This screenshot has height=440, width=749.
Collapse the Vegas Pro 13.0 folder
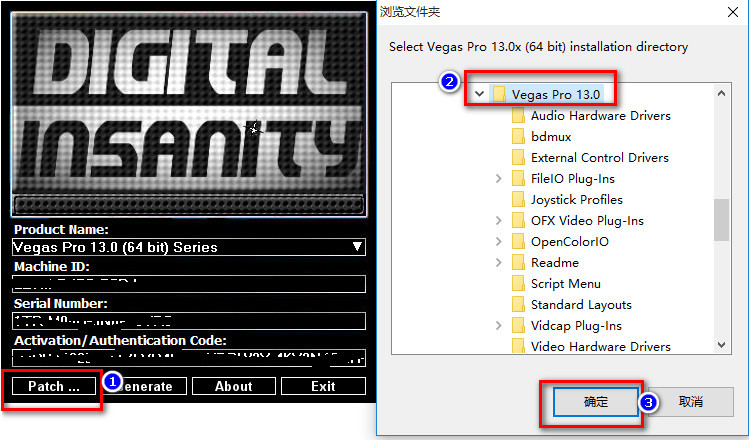[479, 94]
